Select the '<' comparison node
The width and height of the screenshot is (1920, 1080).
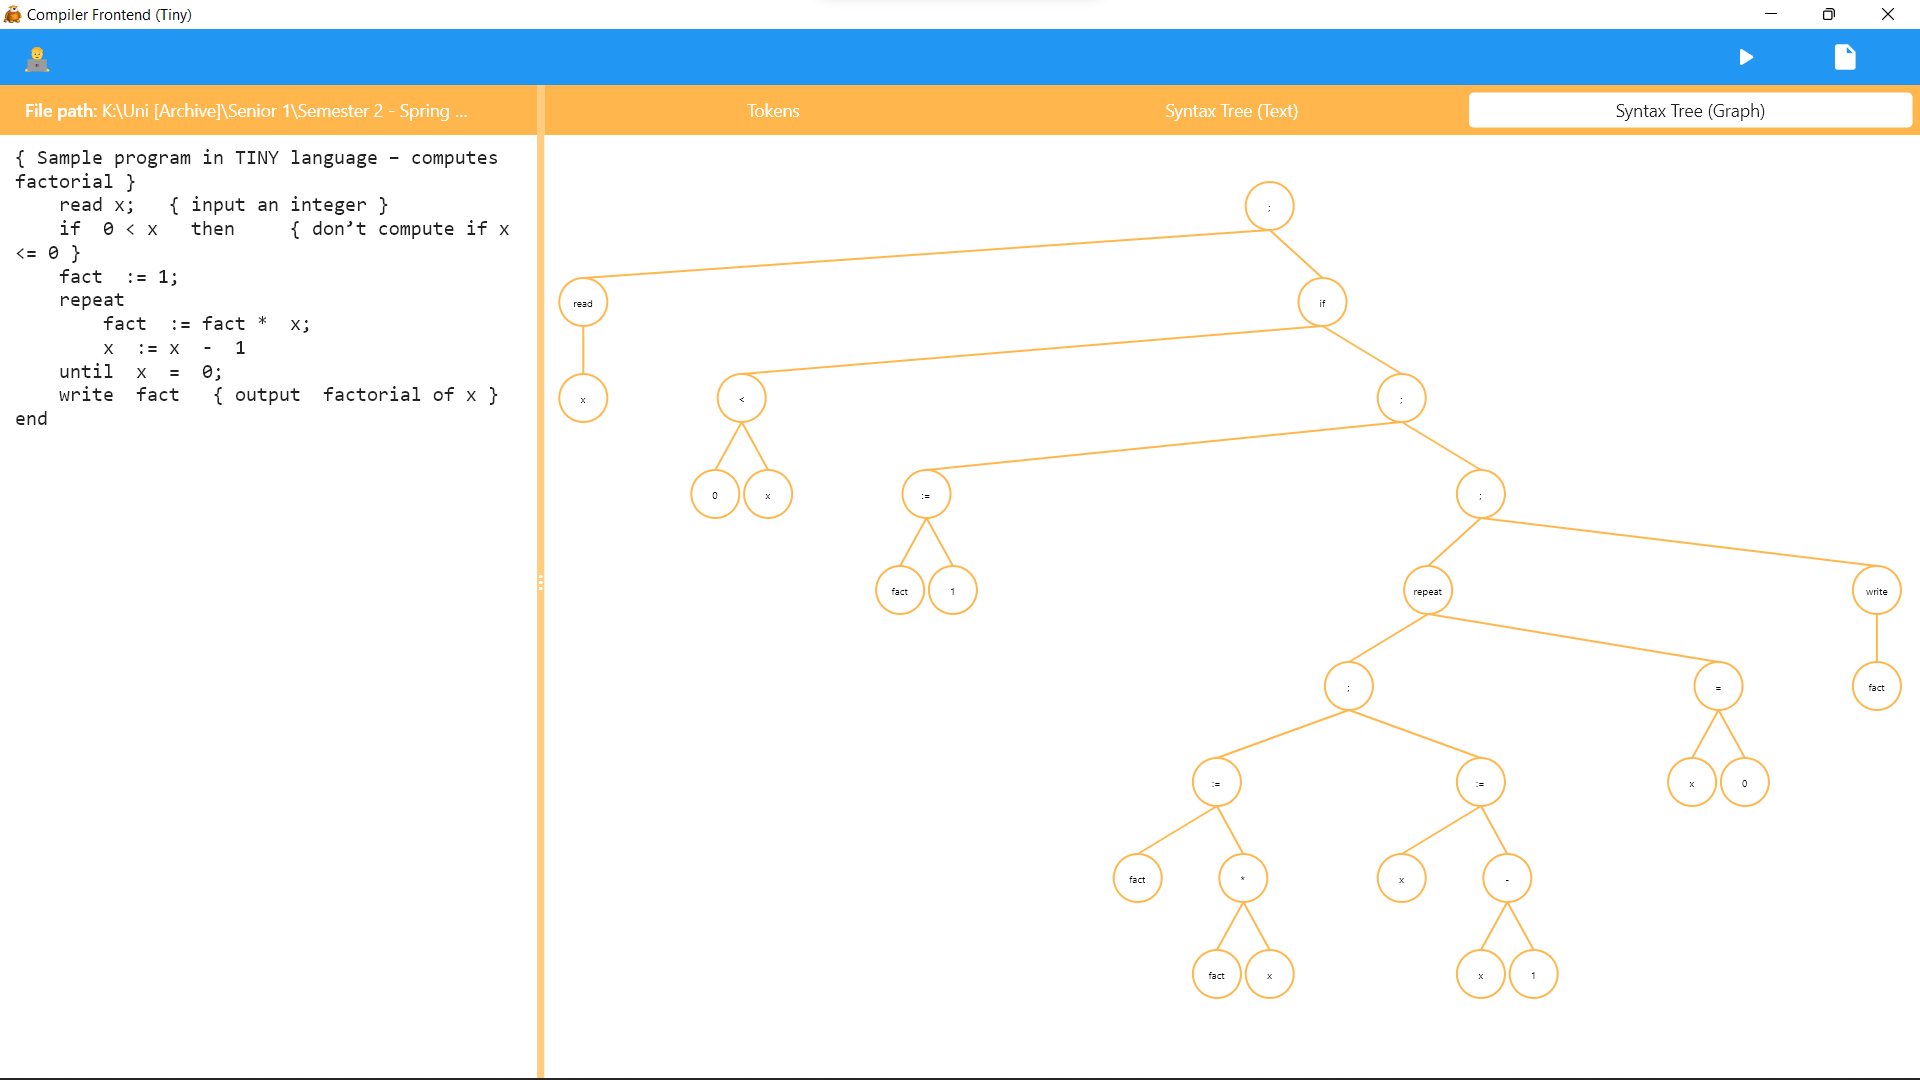[x=741, y=399]
